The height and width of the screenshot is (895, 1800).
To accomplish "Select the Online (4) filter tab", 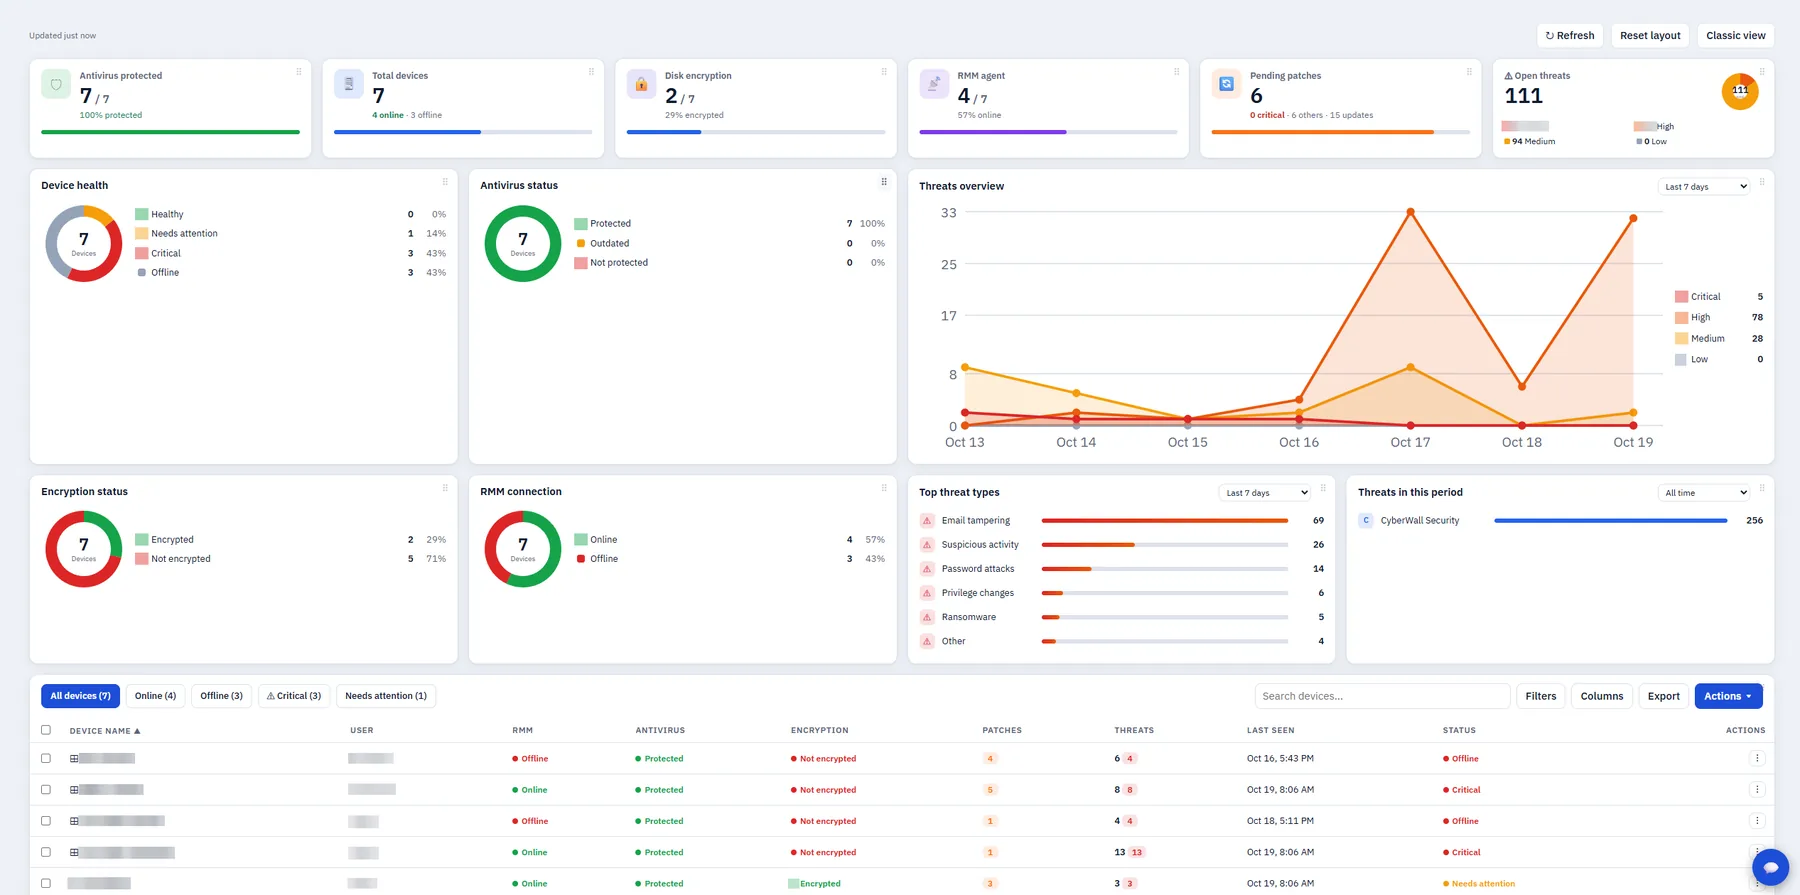I will pyautogui.click(x=155, y=696).
